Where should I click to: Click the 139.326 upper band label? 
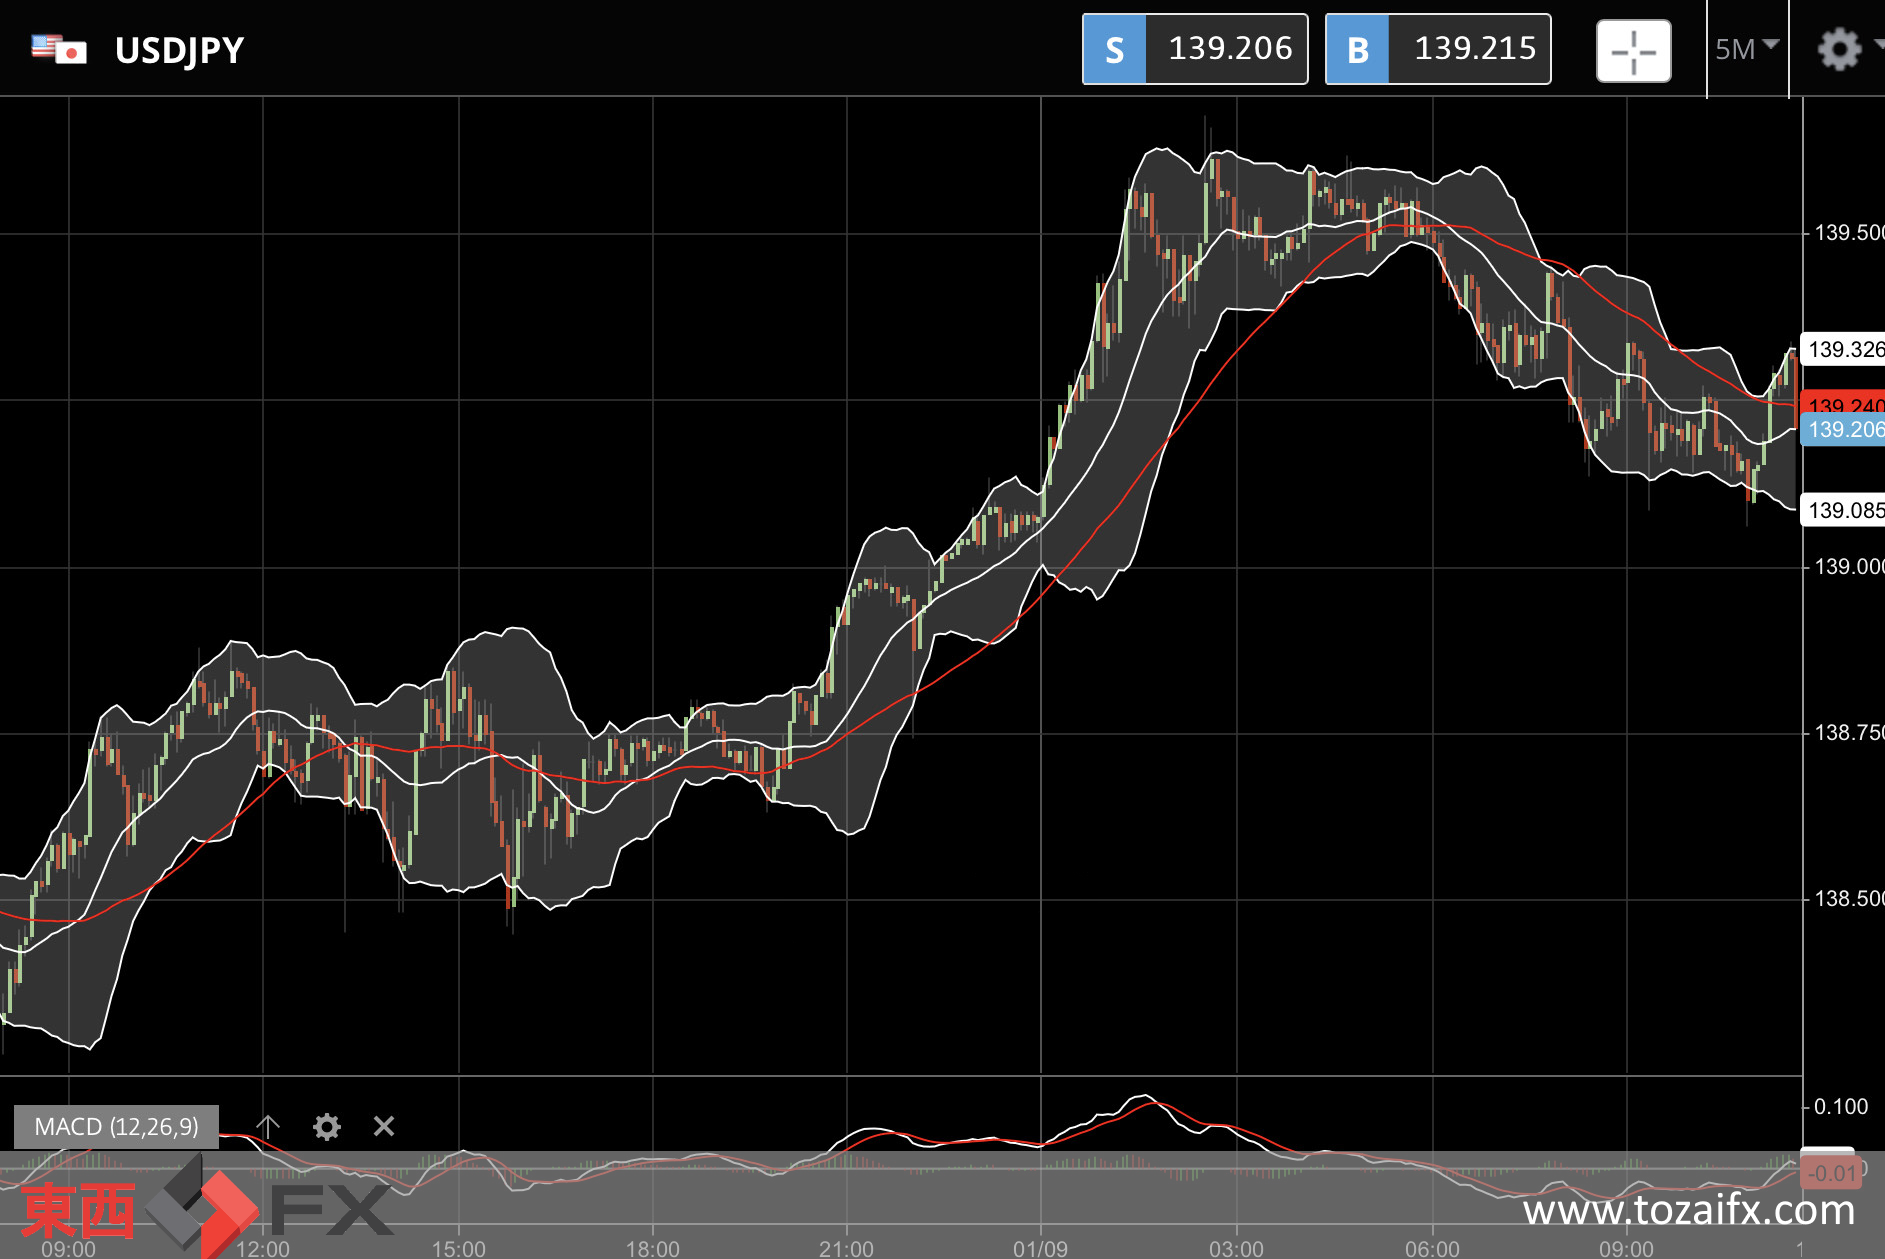(1843, 349)
